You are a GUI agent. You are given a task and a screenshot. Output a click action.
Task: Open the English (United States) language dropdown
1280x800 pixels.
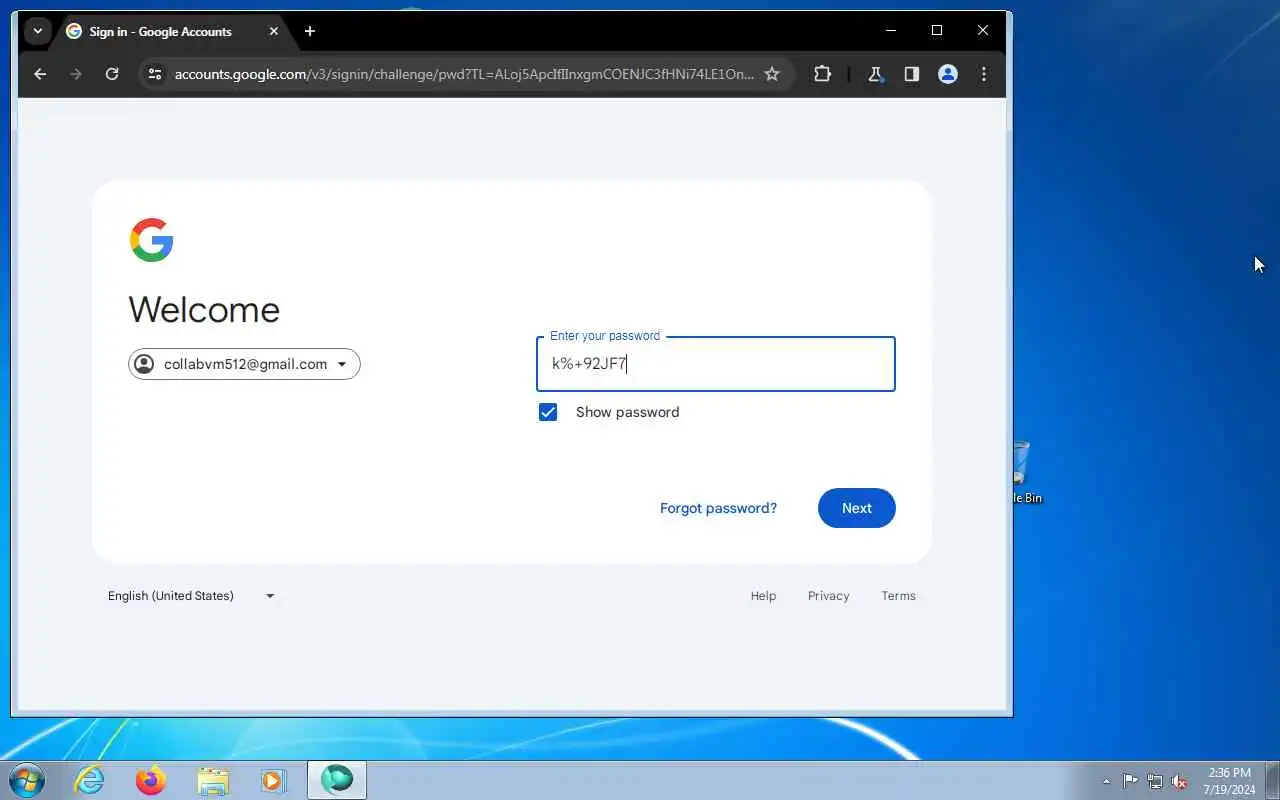(191, 596)
